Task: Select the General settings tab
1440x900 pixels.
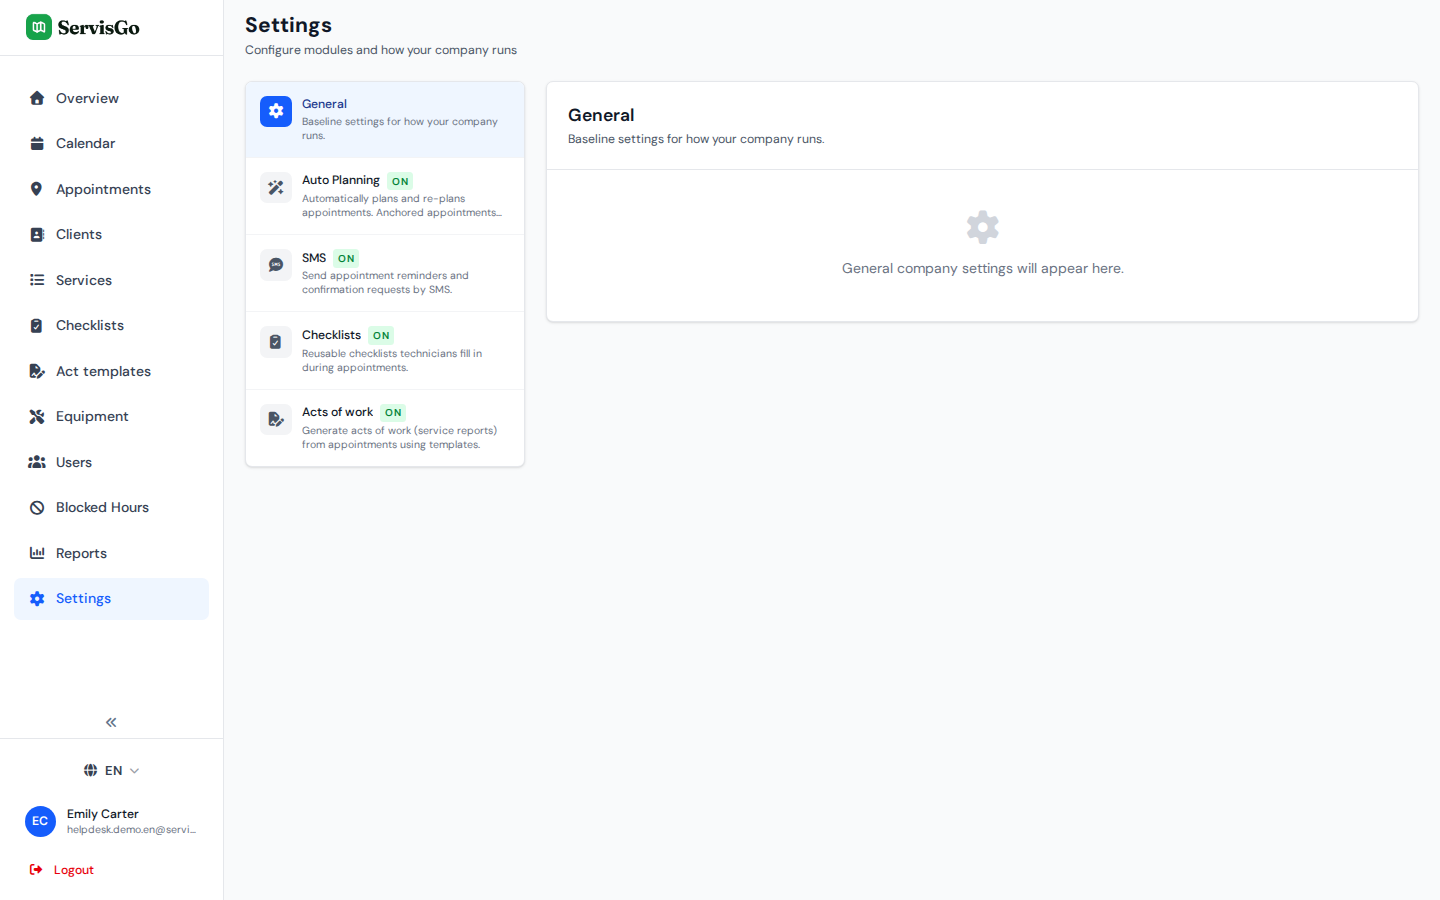Action: coord(385,119)
